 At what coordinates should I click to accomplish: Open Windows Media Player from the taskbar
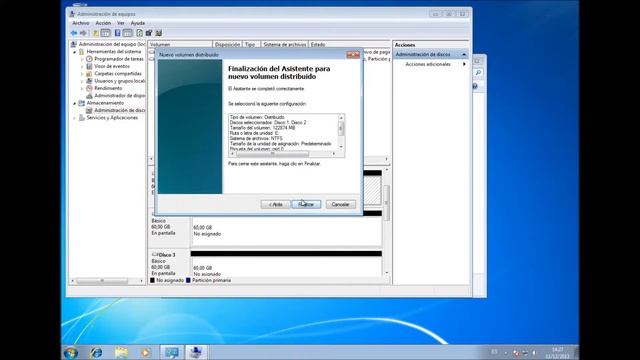pos(146,352)
